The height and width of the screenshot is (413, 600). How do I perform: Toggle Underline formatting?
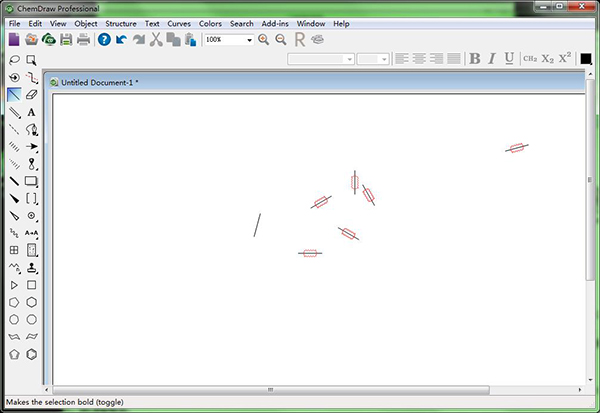[509, 59]
